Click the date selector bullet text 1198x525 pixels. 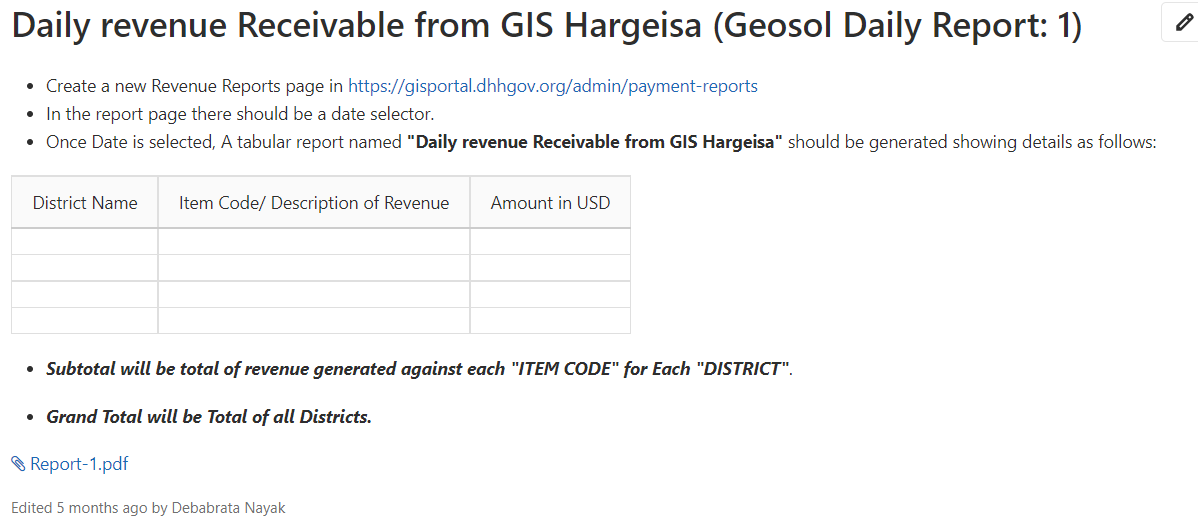point(240,115)
